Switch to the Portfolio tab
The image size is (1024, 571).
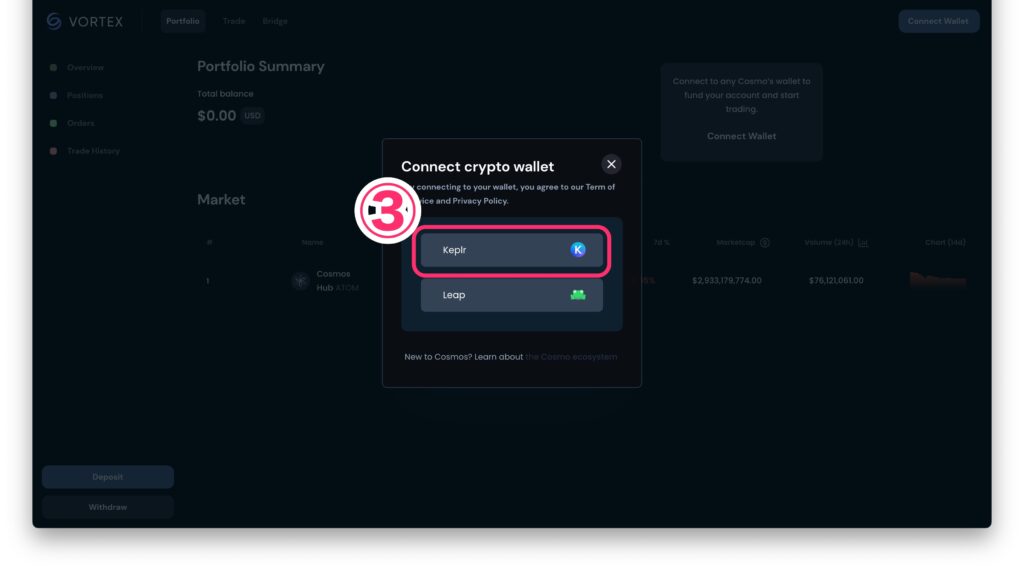(183, 21)
